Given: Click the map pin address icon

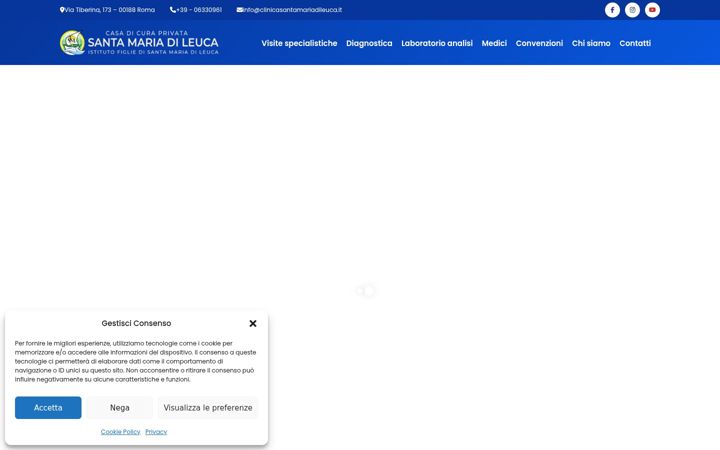Looking at the screenshot, I should (x=62, y=10).
